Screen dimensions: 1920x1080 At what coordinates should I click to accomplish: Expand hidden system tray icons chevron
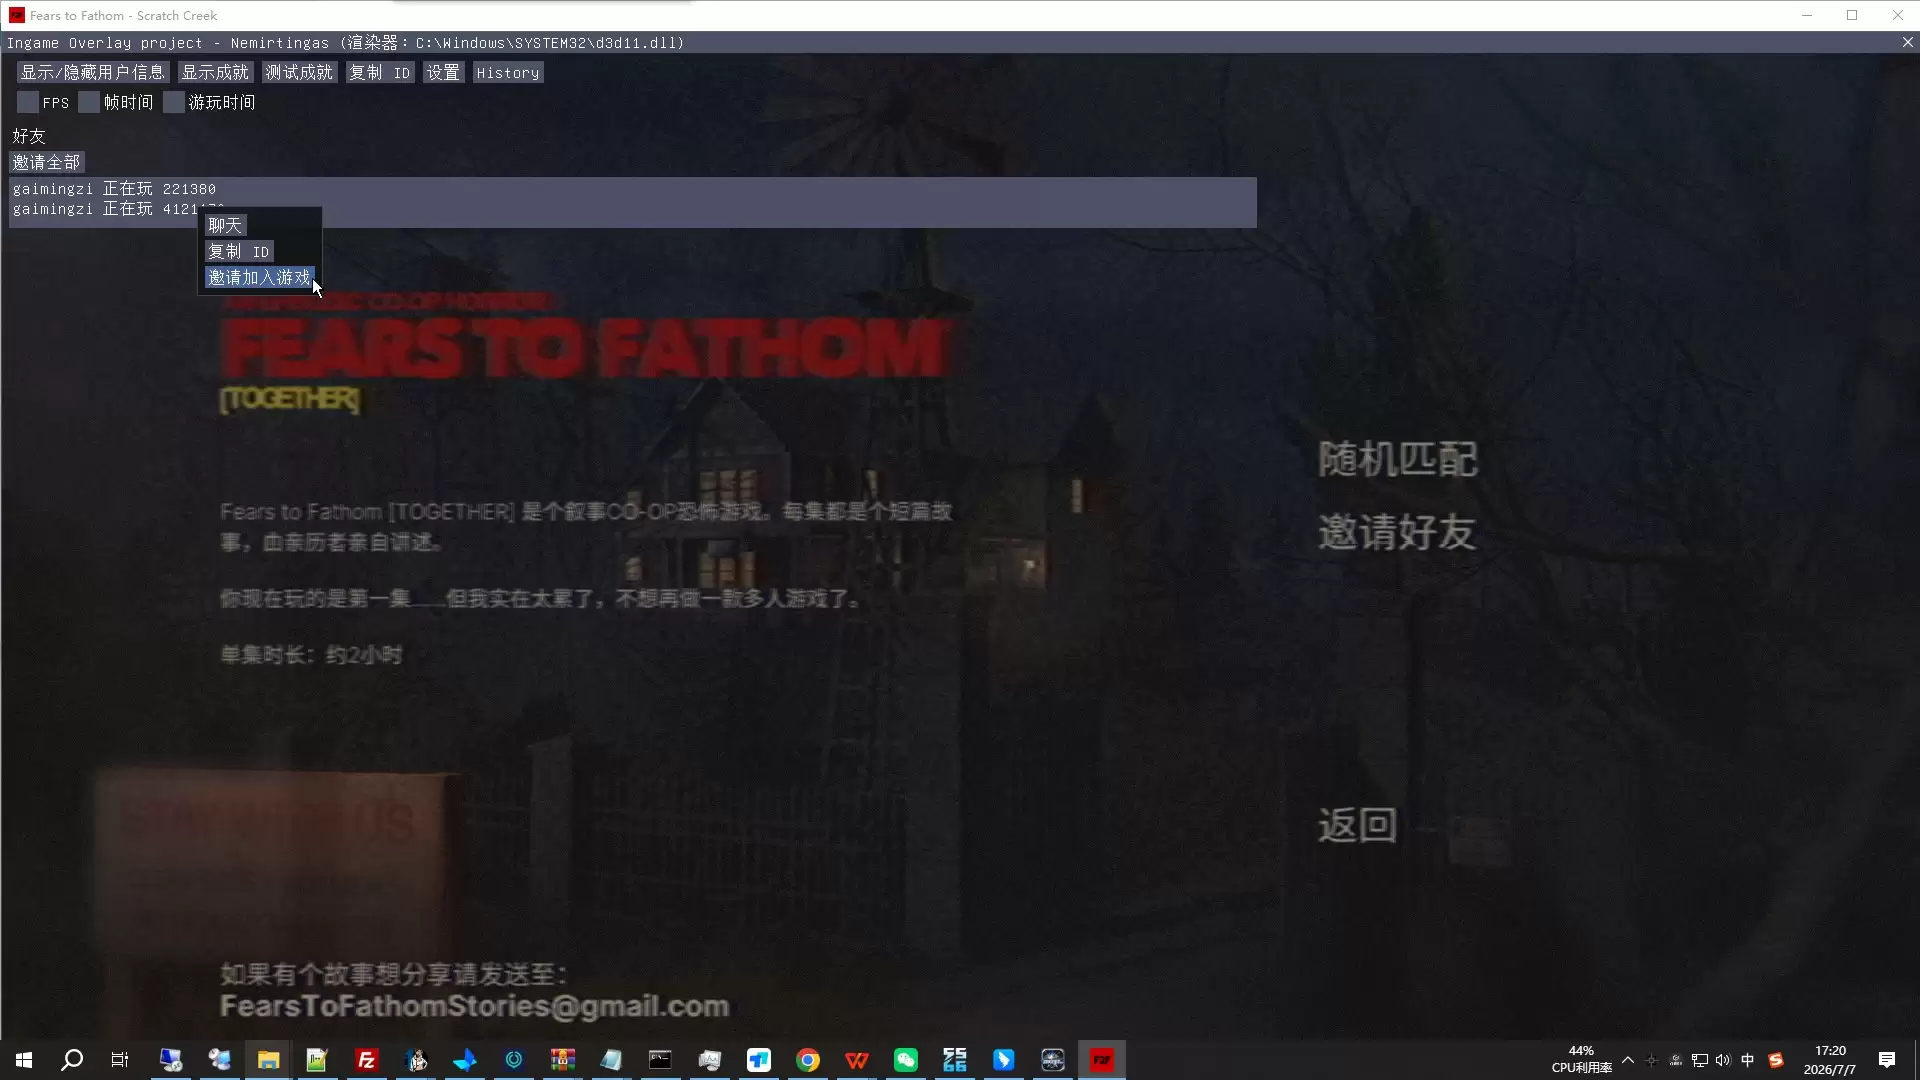coord(1628,1060)
